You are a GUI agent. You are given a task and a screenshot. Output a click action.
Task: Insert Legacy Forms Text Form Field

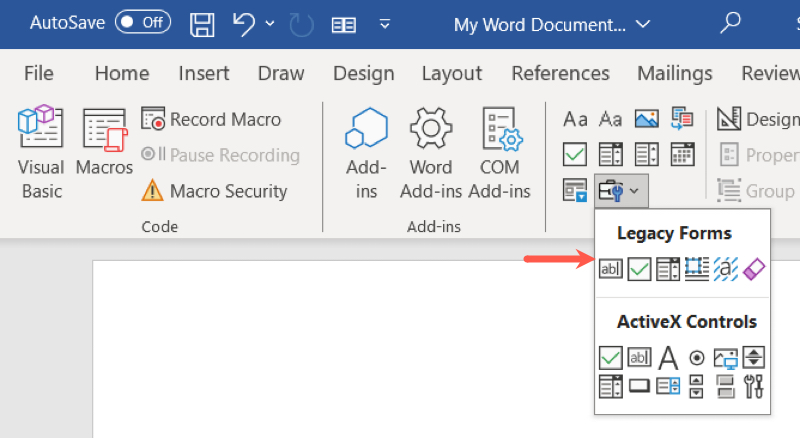click(611, 269)
